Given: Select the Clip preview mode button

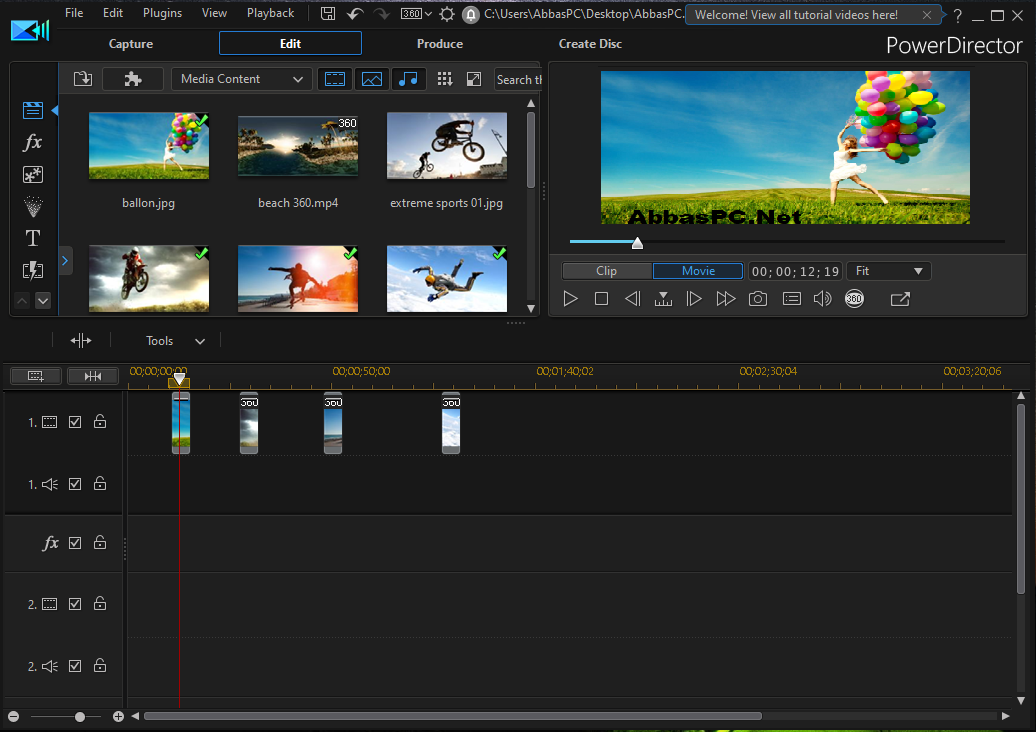Looking at the screenshot, I should click(x=607, y=271).
